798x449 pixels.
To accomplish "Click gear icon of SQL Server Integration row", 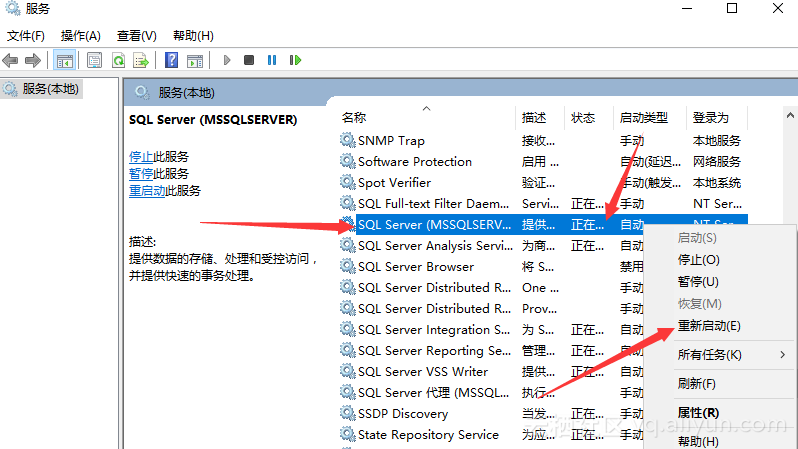I will point(348,329).
